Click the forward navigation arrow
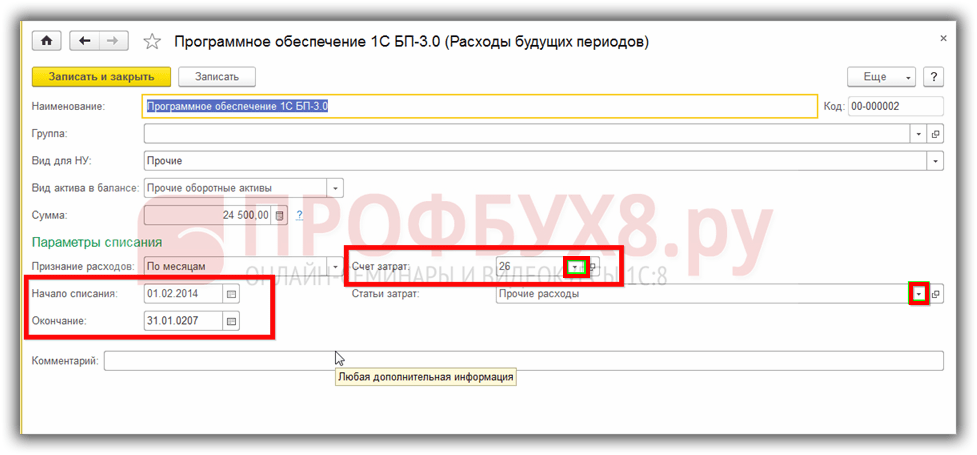 (112, 41)
